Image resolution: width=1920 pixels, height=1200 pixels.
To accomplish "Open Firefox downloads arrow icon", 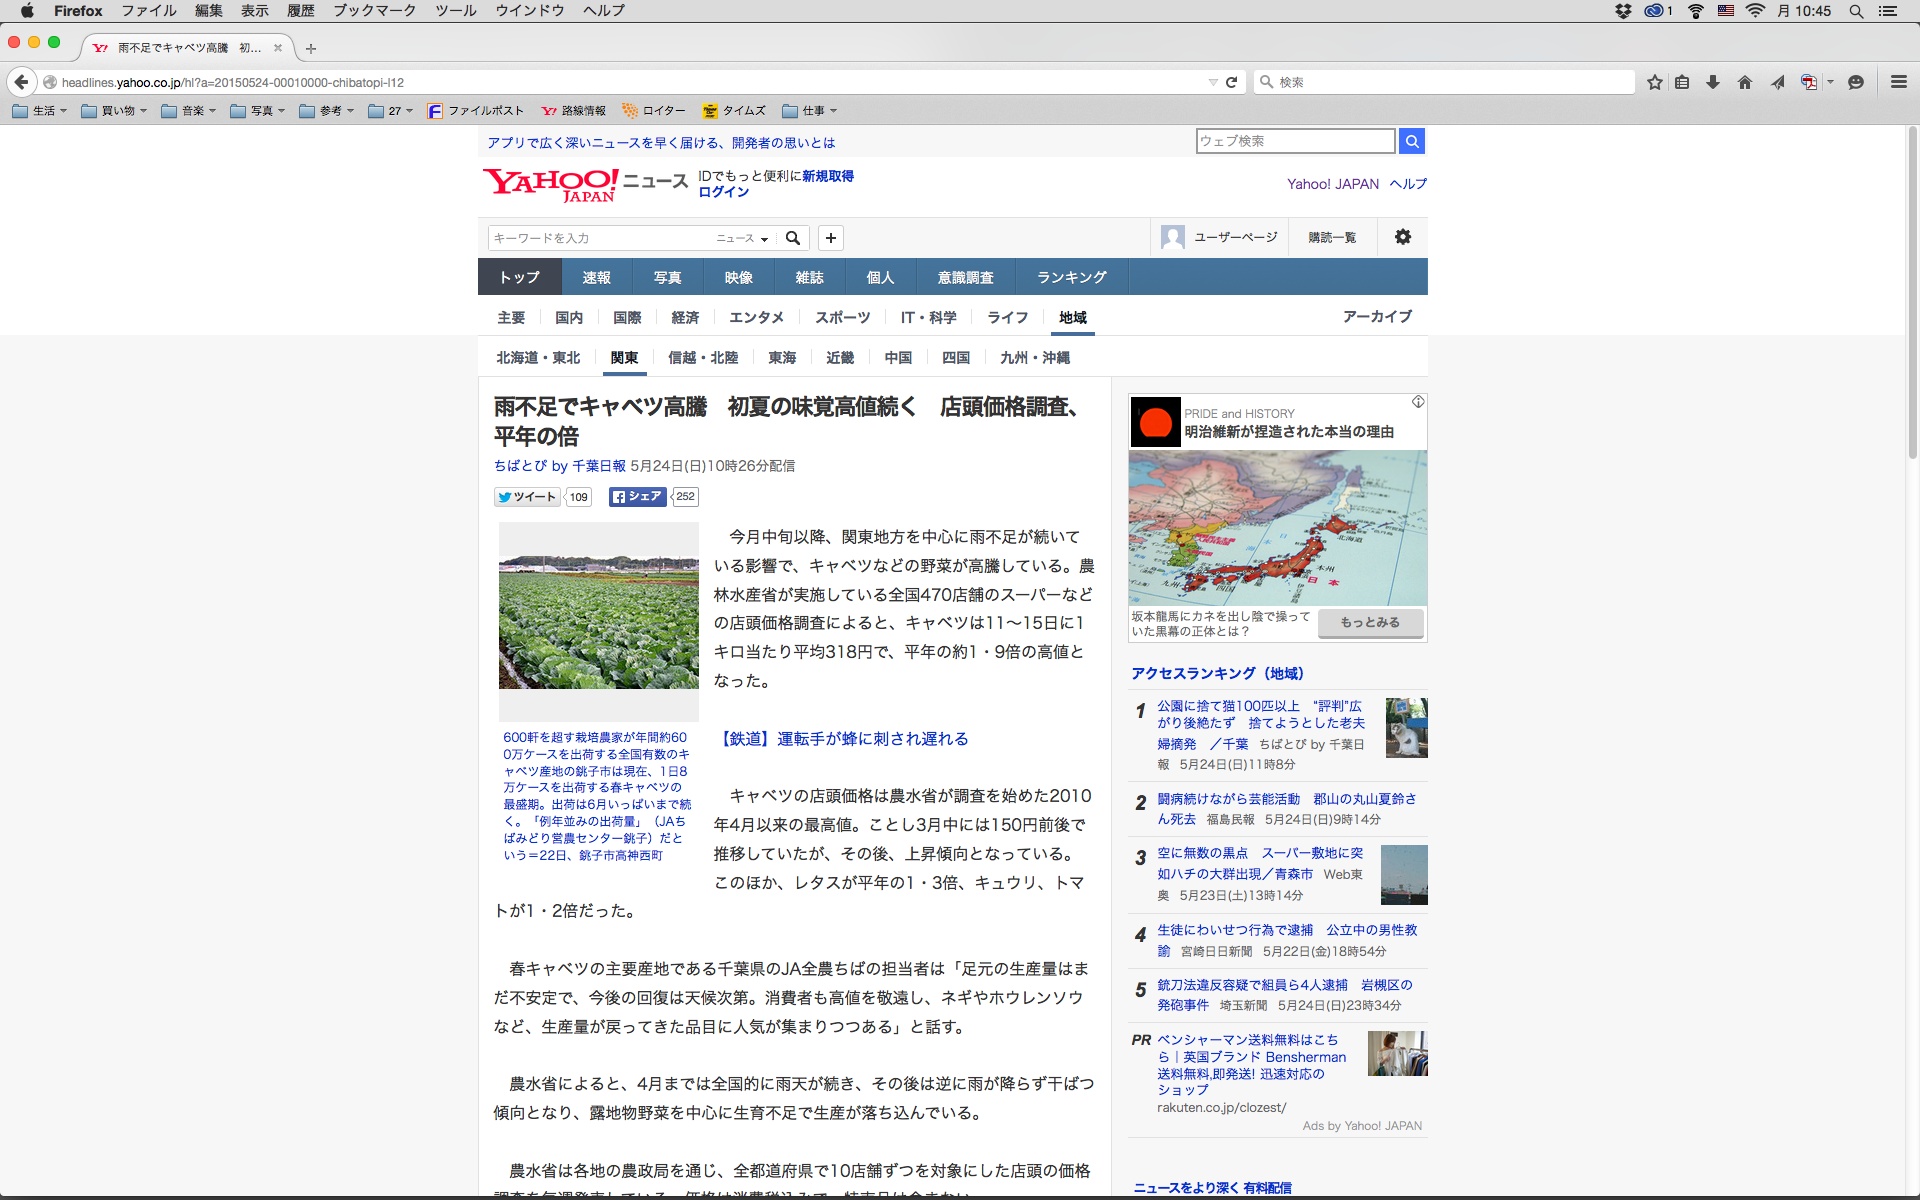I will [x=1713, y=82].
